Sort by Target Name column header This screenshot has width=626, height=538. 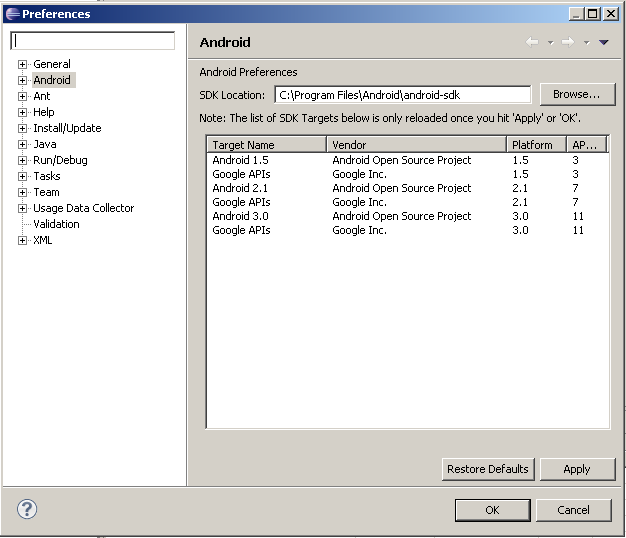point(267,144)
